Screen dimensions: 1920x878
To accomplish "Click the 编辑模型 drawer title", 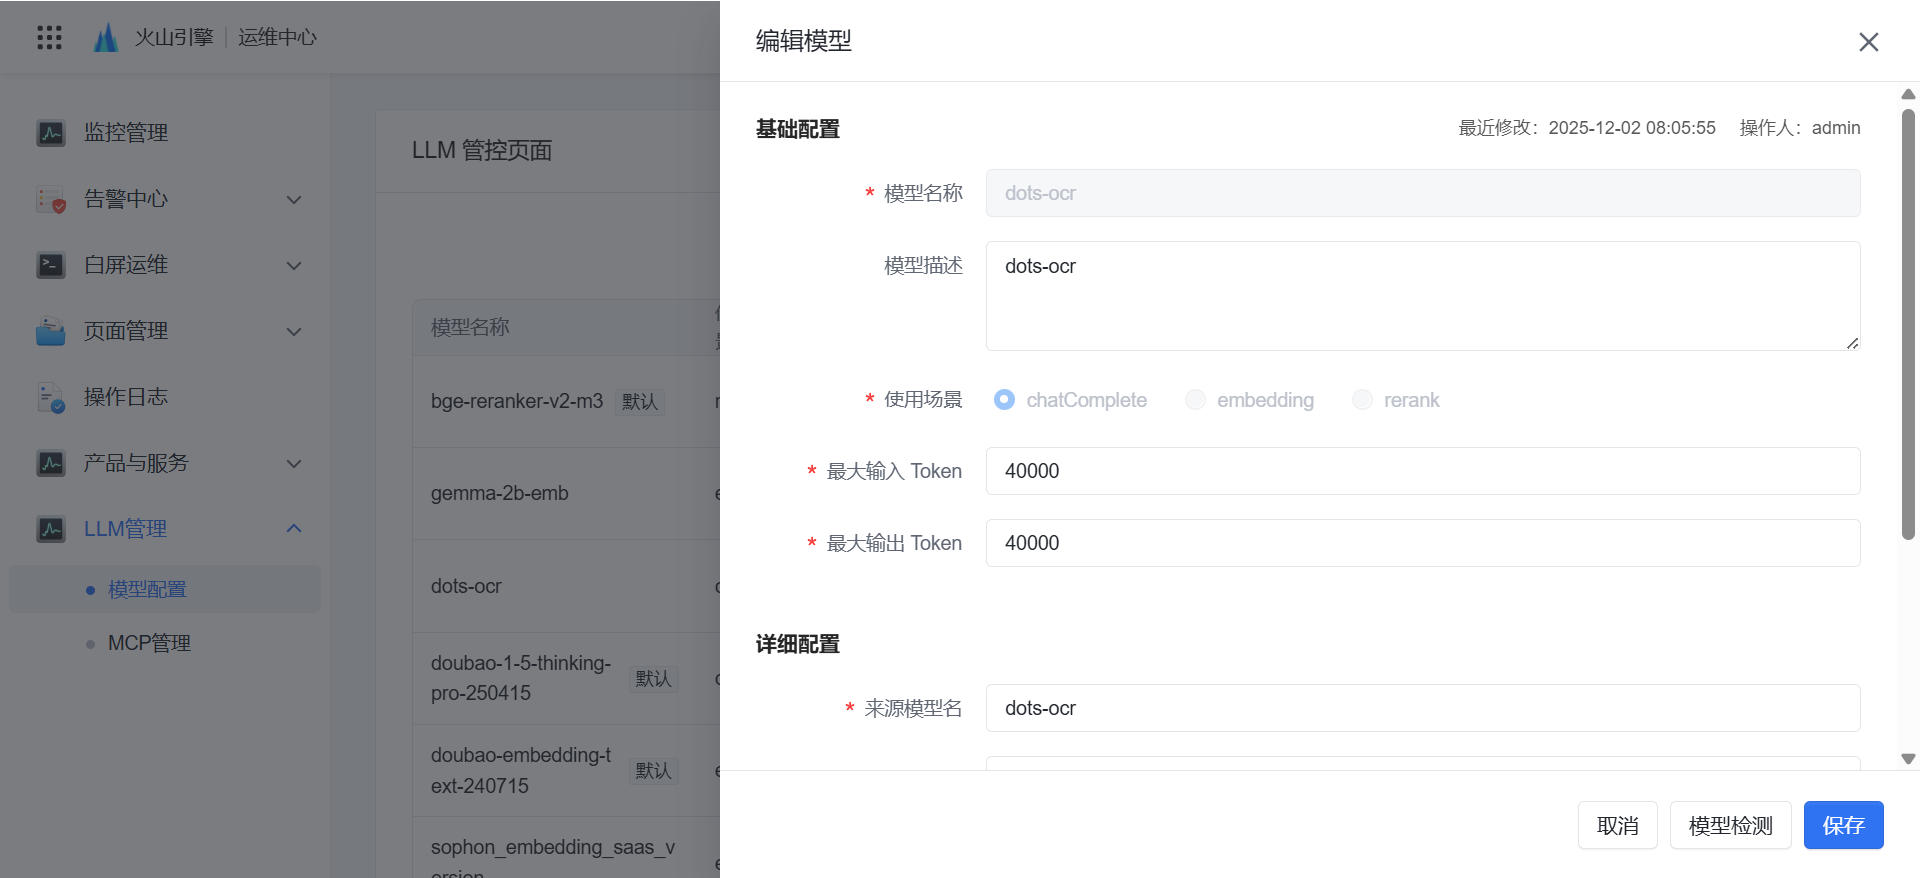I will click(x=804, y=41).
